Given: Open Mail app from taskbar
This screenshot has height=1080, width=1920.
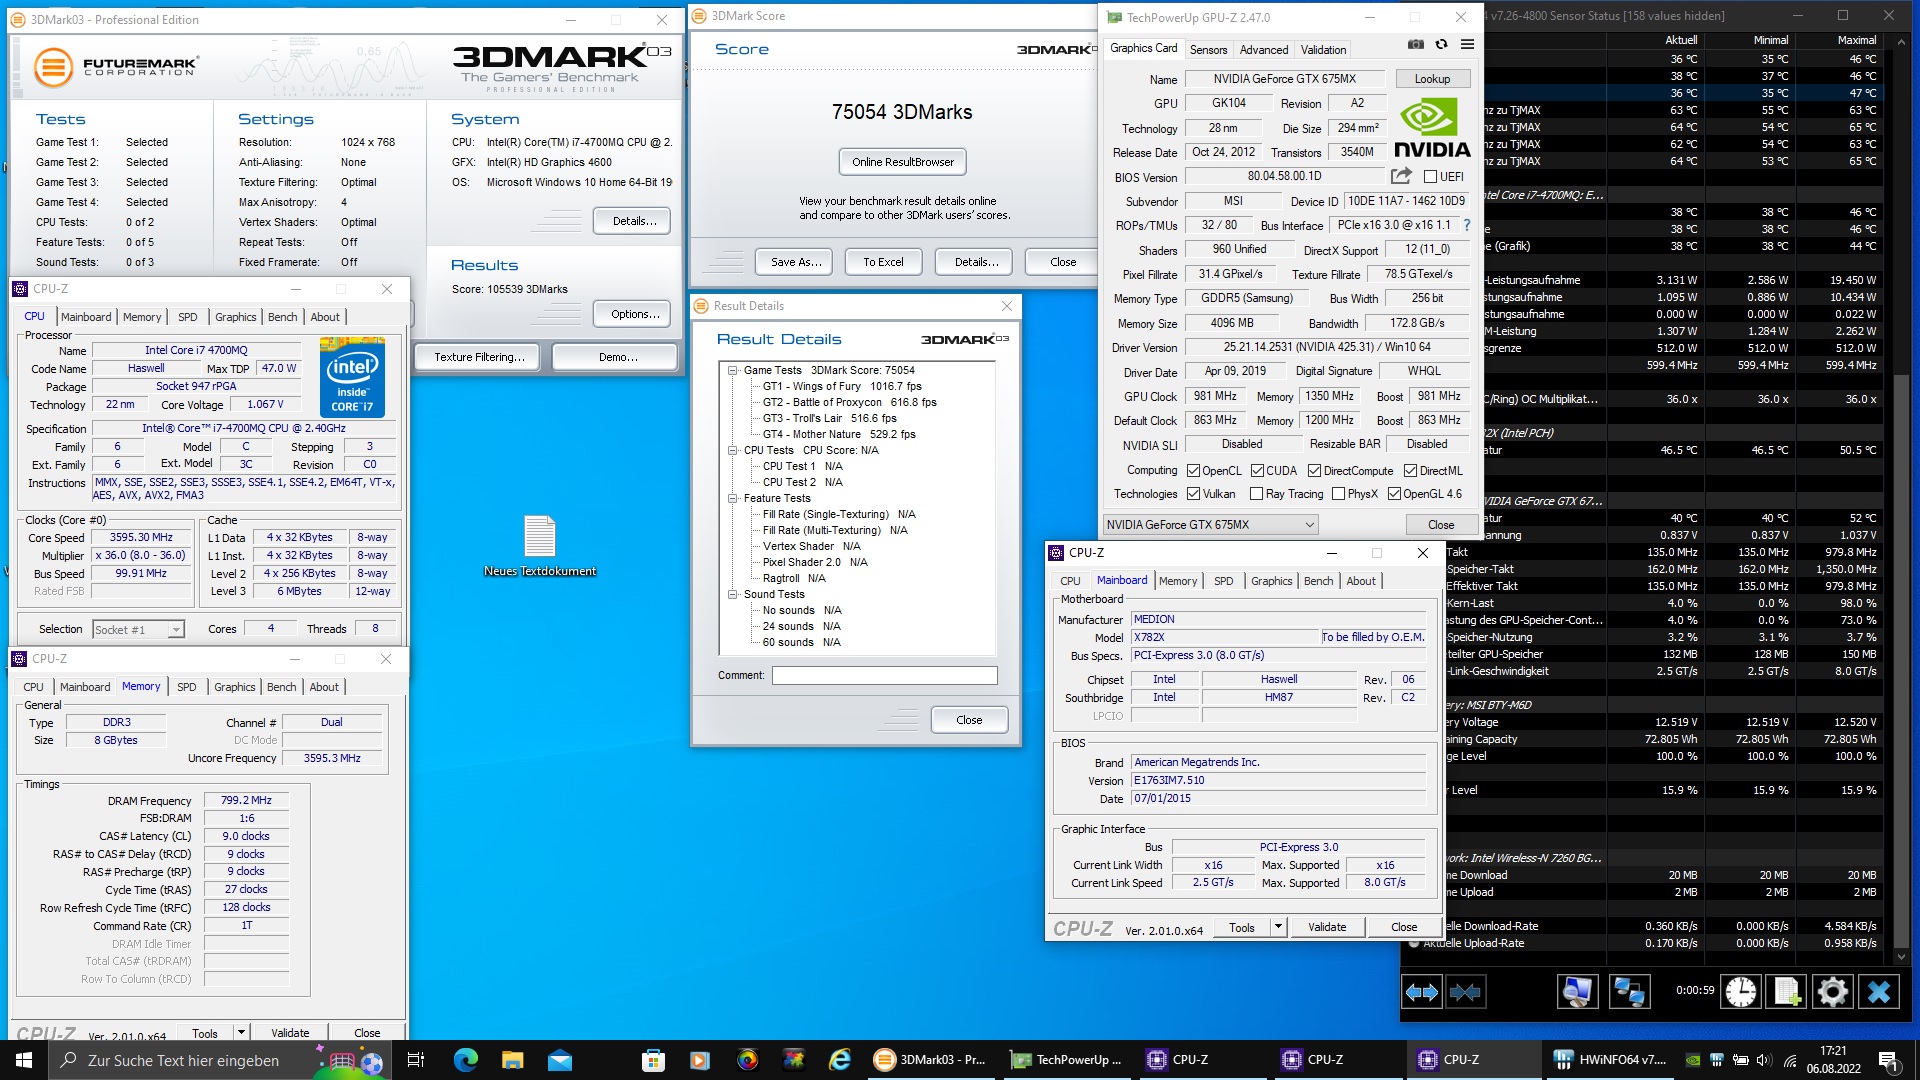Looking at the screenshot, I should (x=559, y=1060).
